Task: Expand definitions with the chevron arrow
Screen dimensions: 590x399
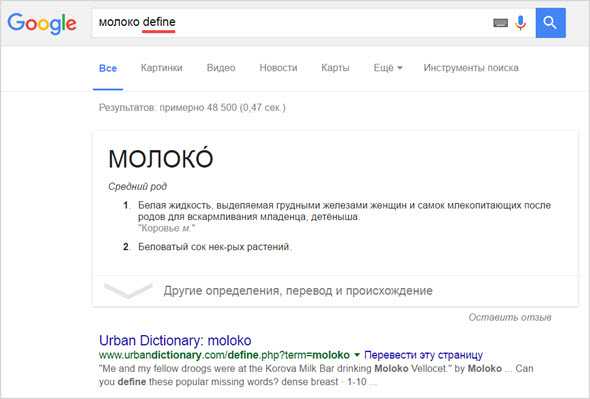Action: [x=128, y=291]
